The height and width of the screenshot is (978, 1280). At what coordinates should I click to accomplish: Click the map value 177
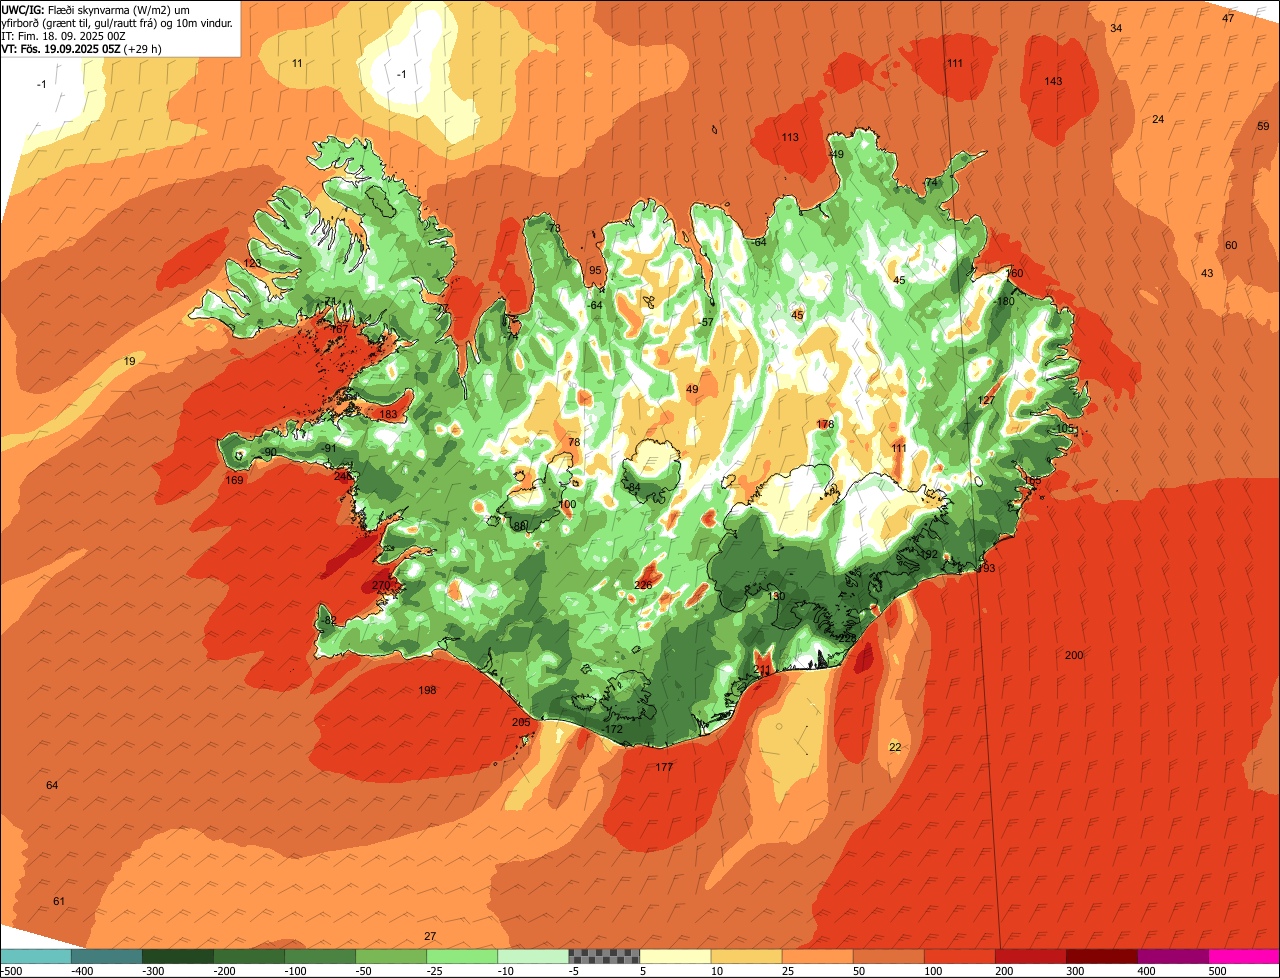[664, 767]
